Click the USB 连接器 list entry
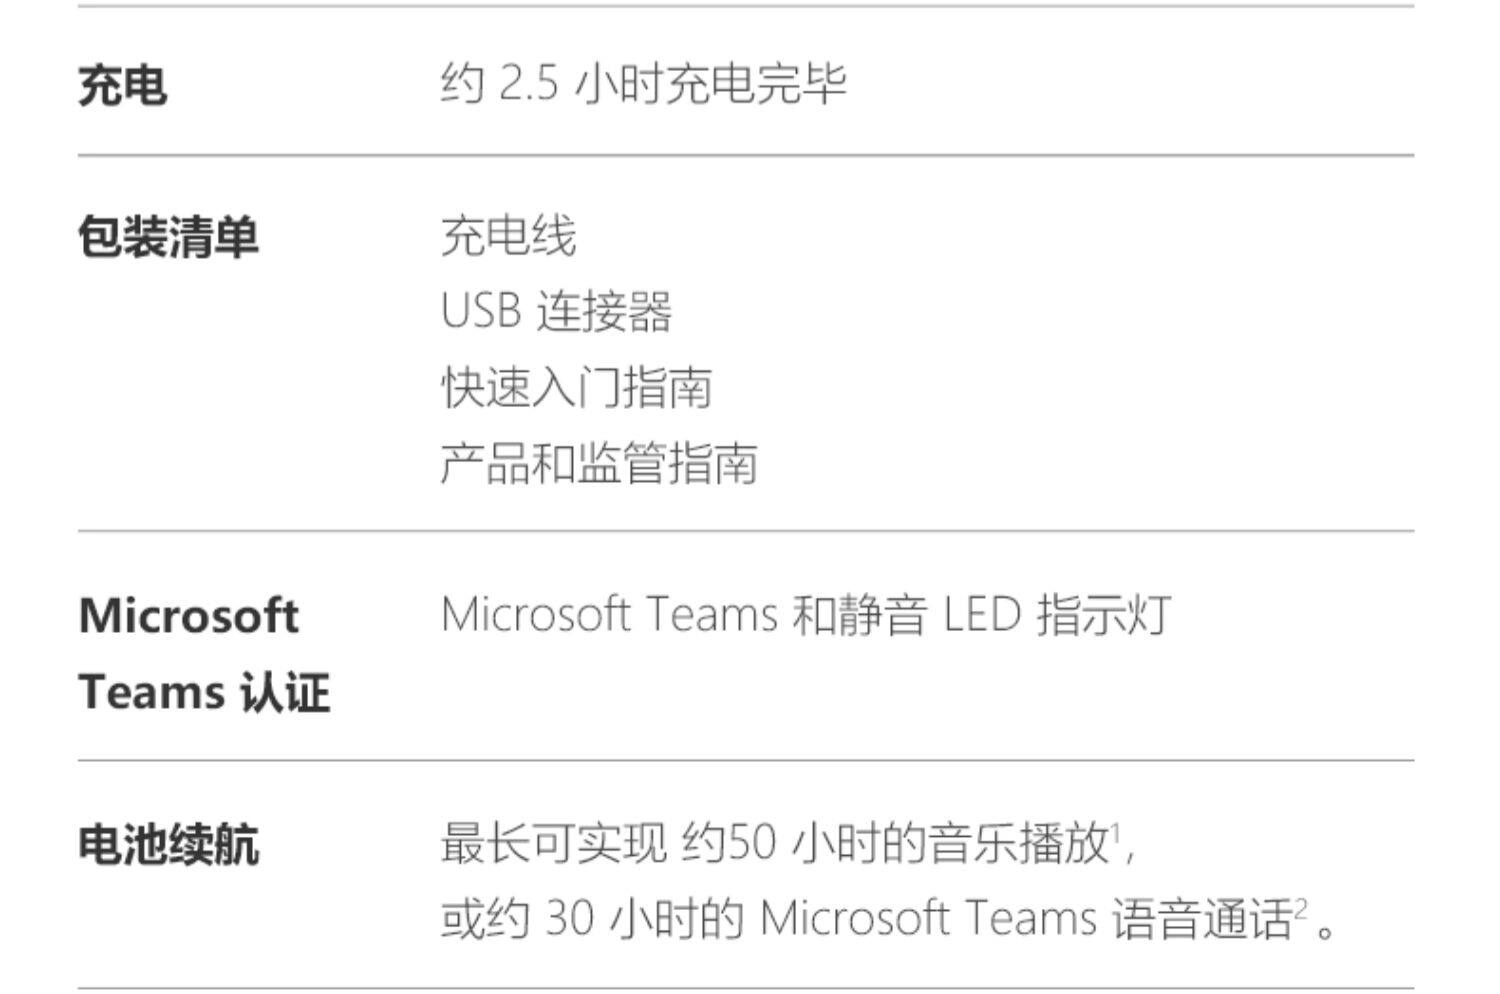This screenshot has width=1500, height=994. click(x=556, y=312)
